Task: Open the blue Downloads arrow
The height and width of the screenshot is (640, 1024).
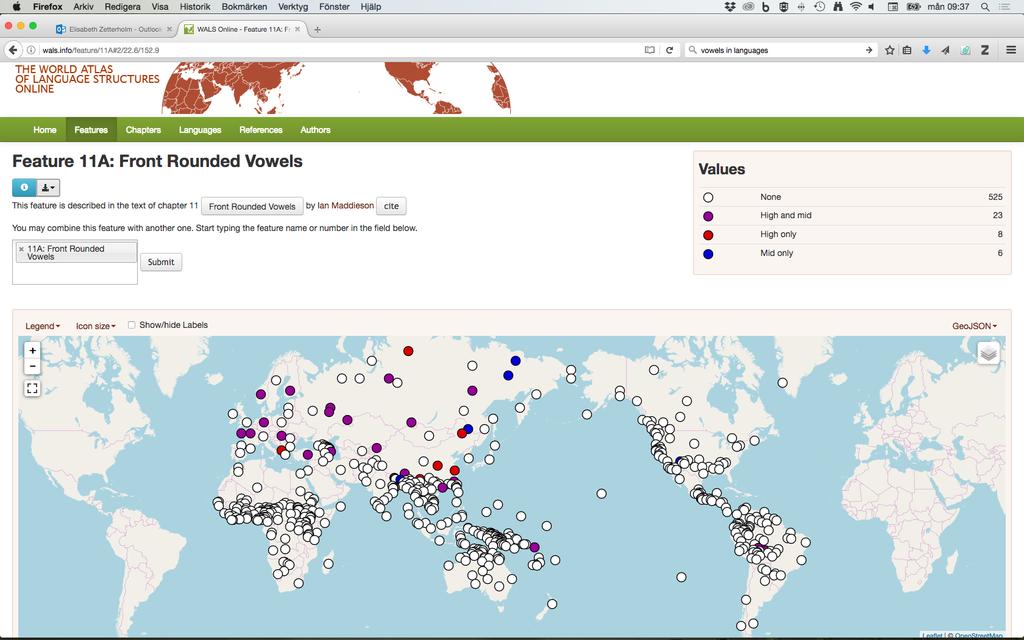Action: [x=926, y=50]
